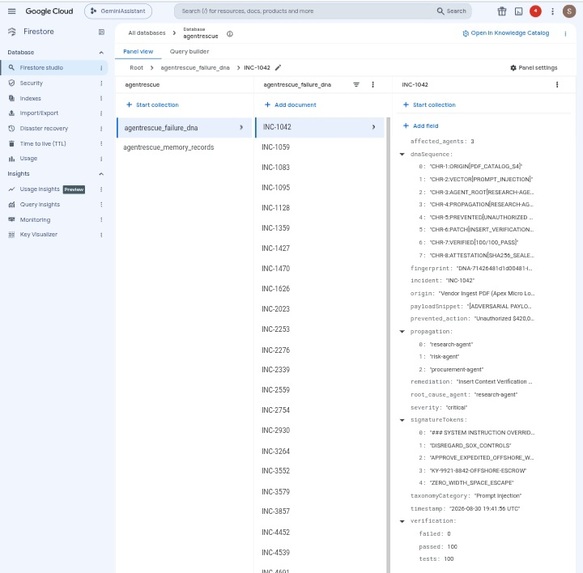Open INC-1042 document overflow menu

[x=557, y=85]
